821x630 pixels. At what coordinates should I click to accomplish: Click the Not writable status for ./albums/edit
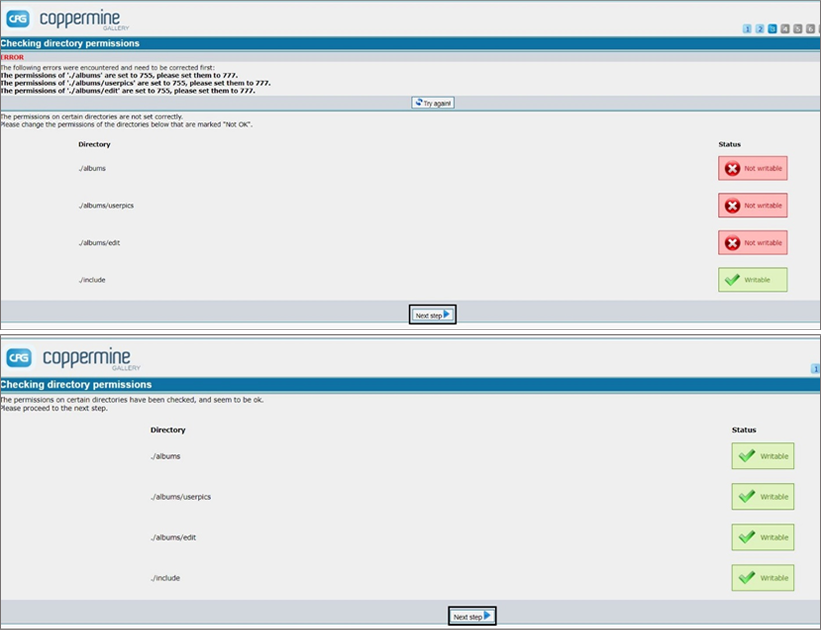pyautogui.click(x=752, y=242)
